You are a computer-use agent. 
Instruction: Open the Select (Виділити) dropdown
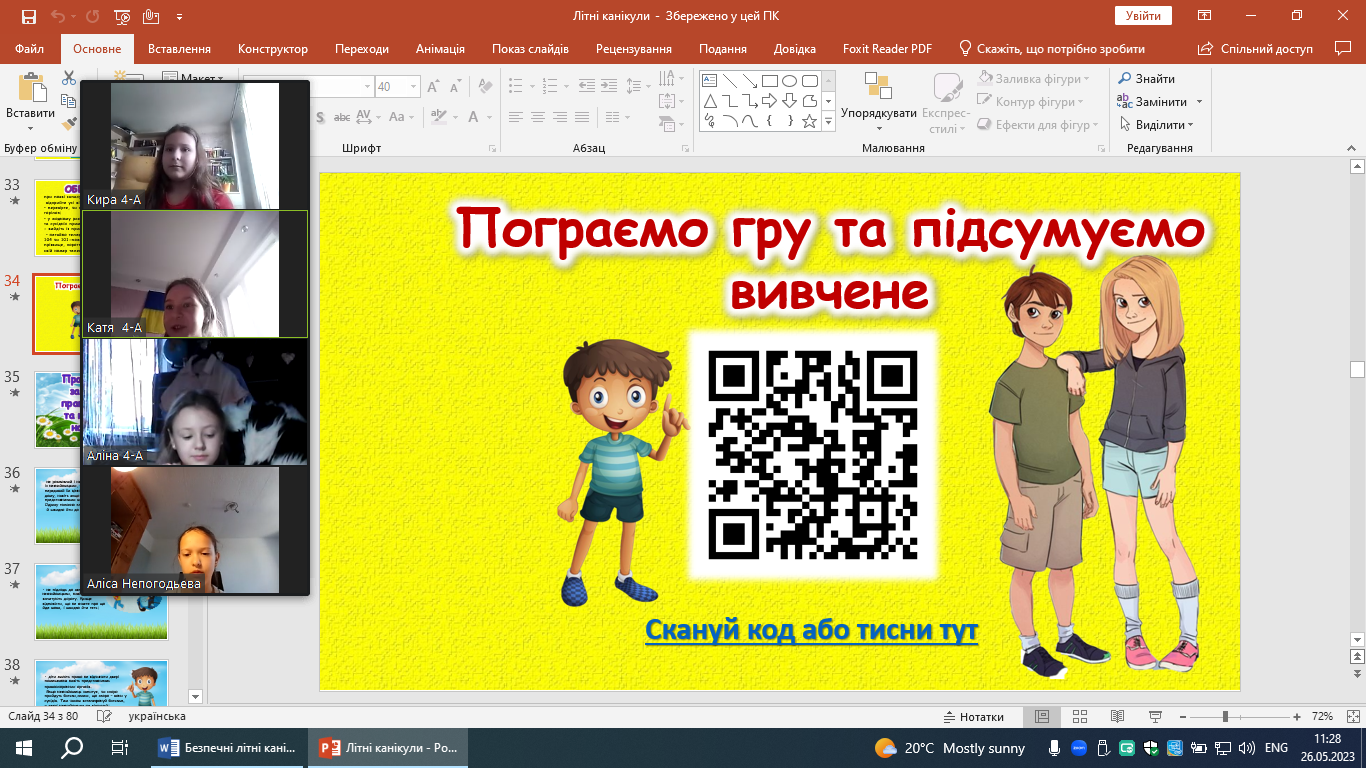(x=1156, y=125)
